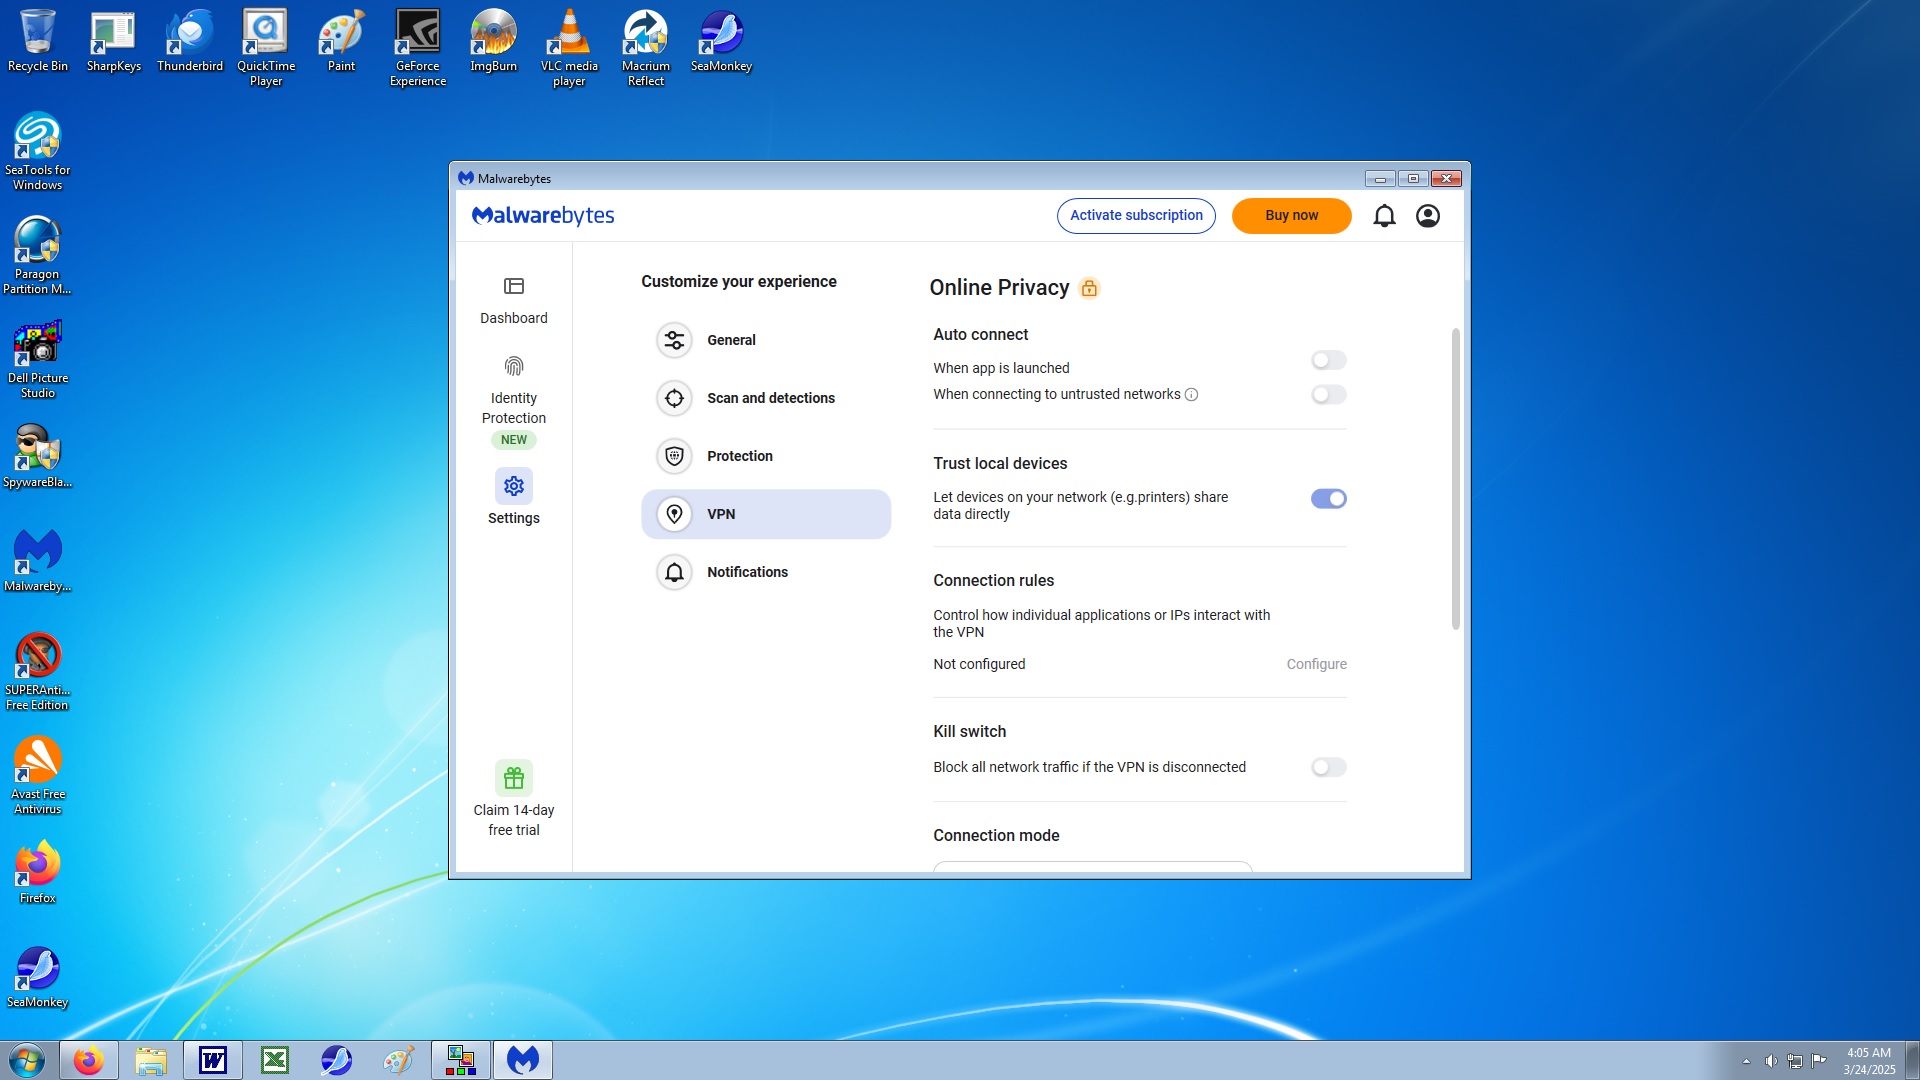
Task: Click the Online Privacy lock icon
Action: 1089,288
